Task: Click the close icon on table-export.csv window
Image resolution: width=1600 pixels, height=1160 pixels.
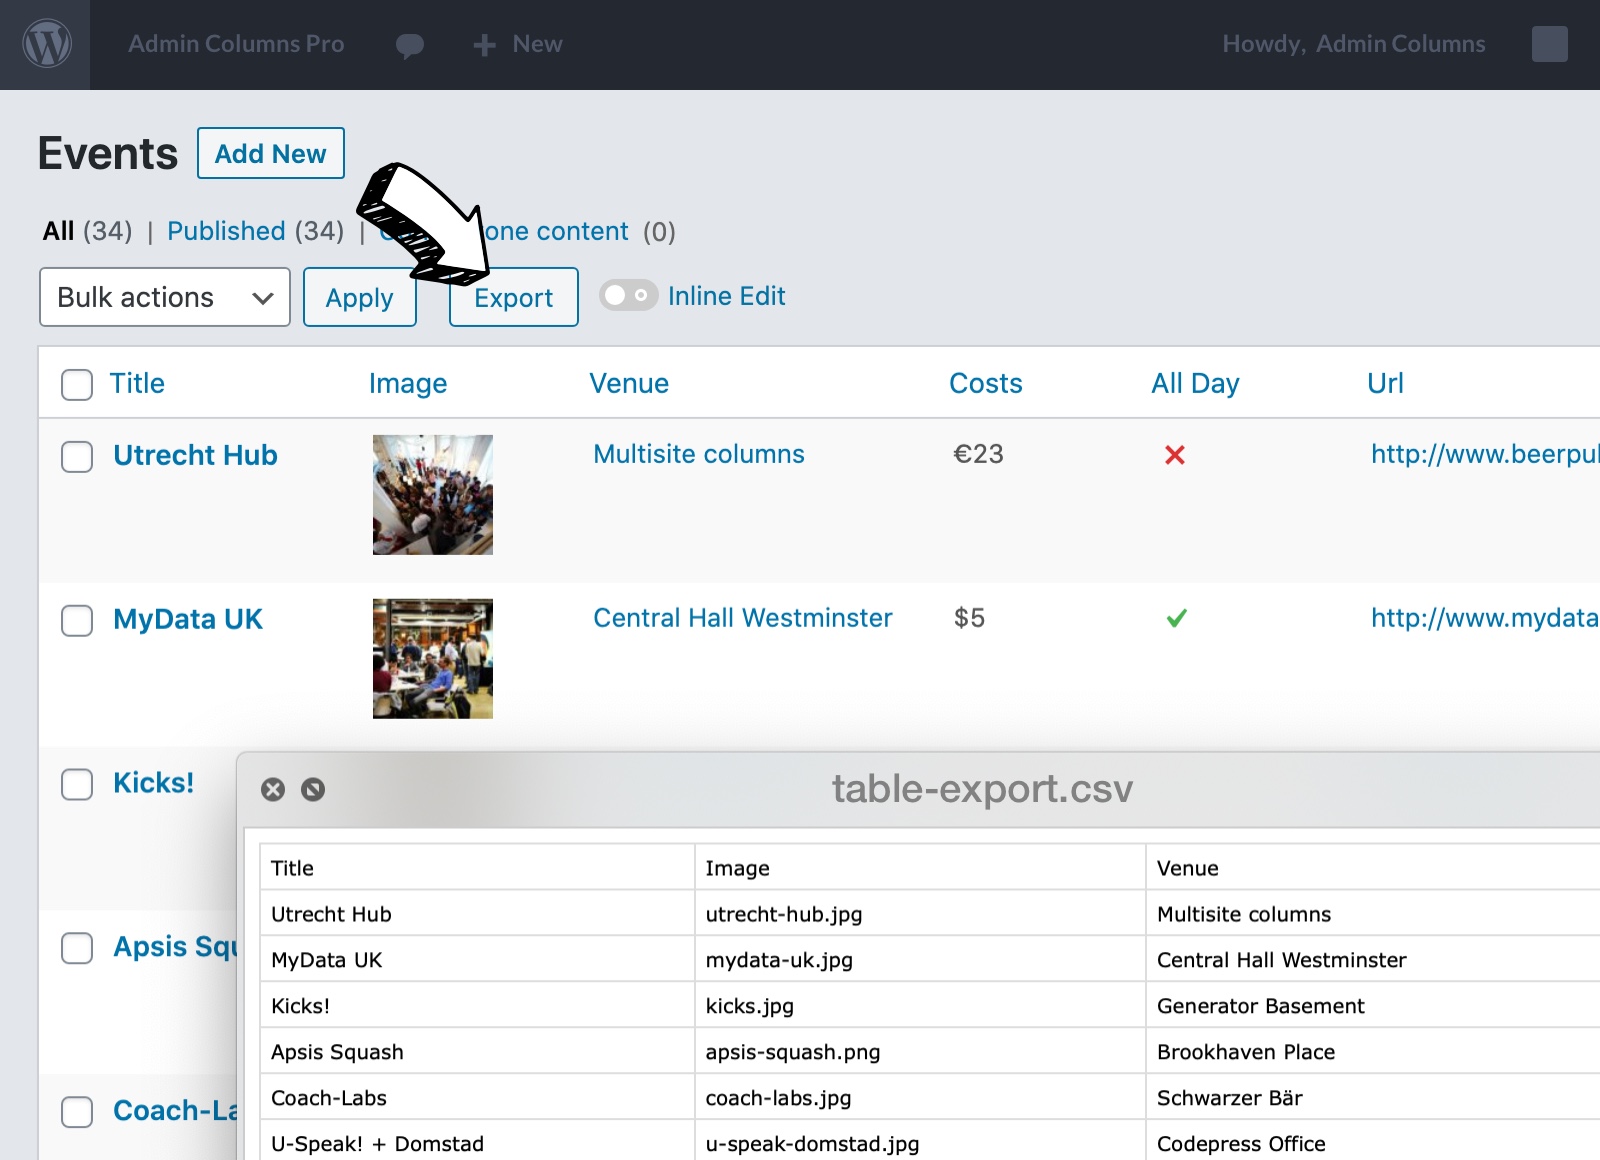Action: 273,790
